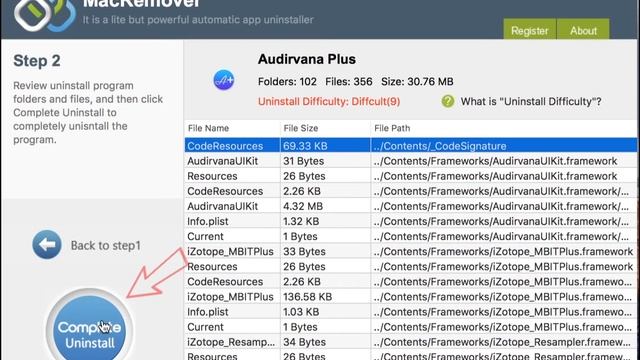
Task: Open the About tab
Action: tap(583, 29)
